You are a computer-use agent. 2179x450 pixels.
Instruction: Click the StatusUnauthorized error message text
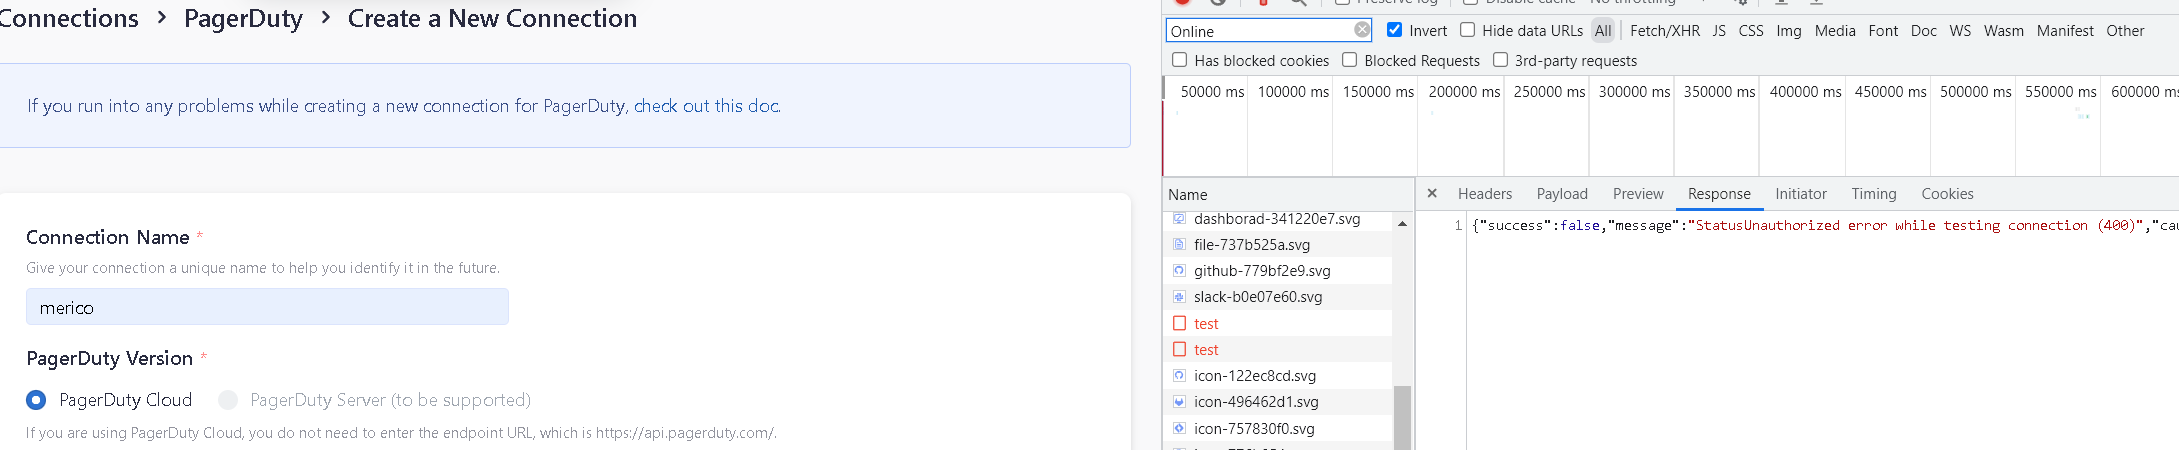[1914, 225]
